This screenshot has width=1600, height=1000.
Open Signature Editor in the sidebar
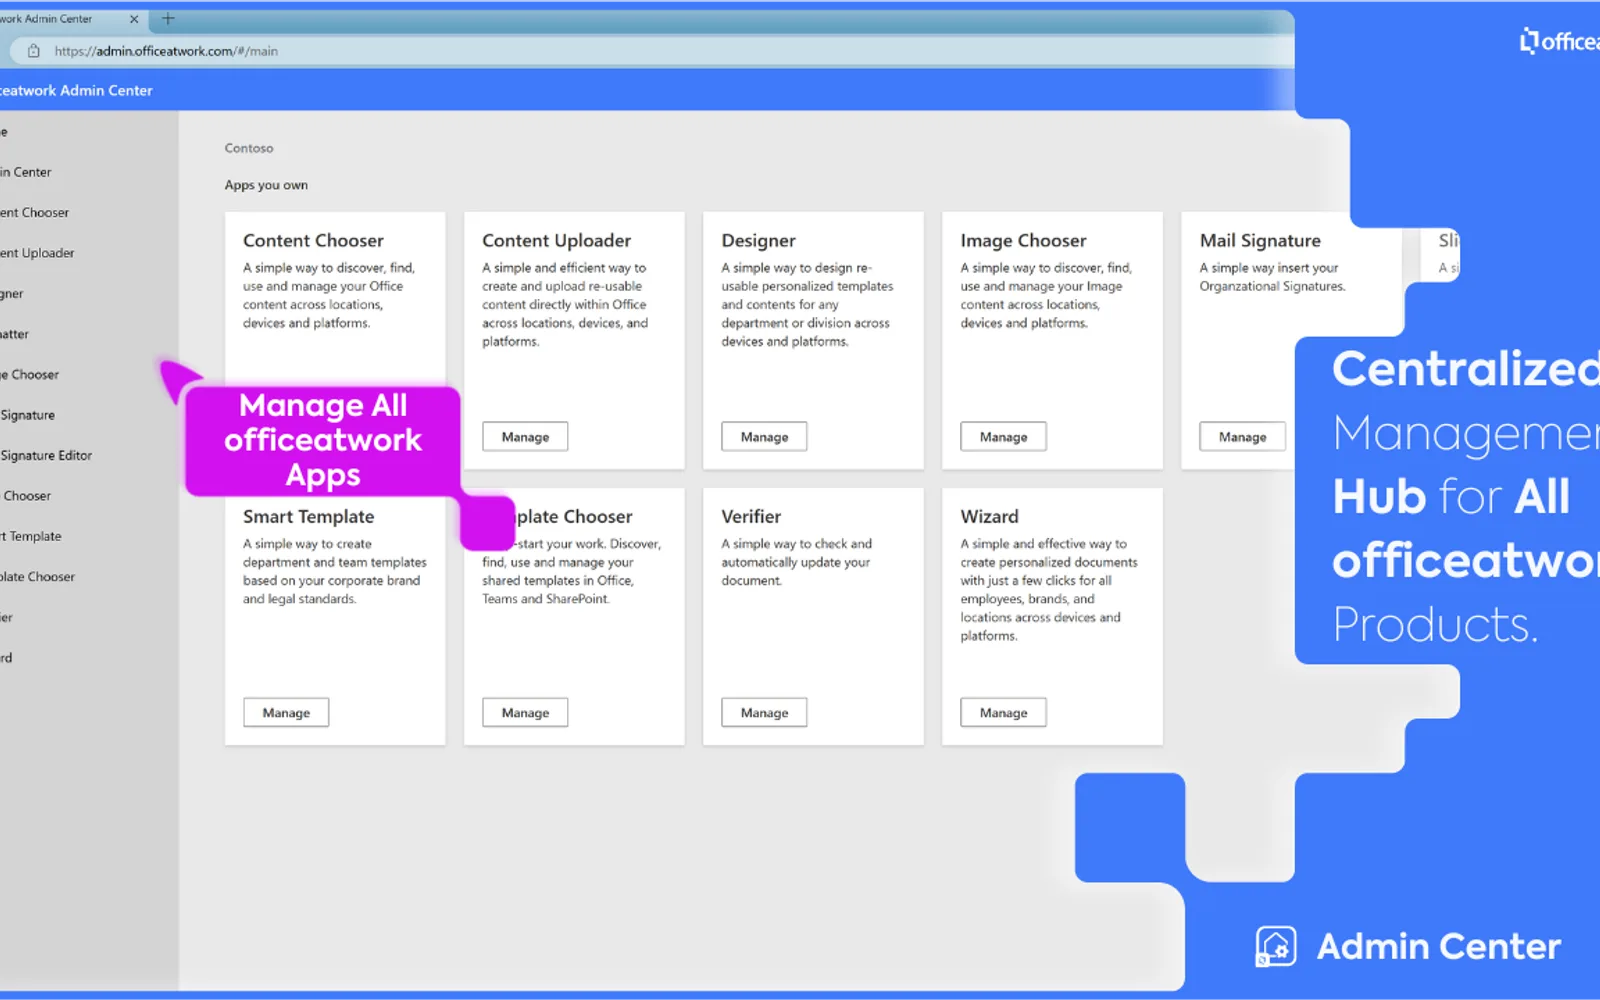[x=46, y=456]
